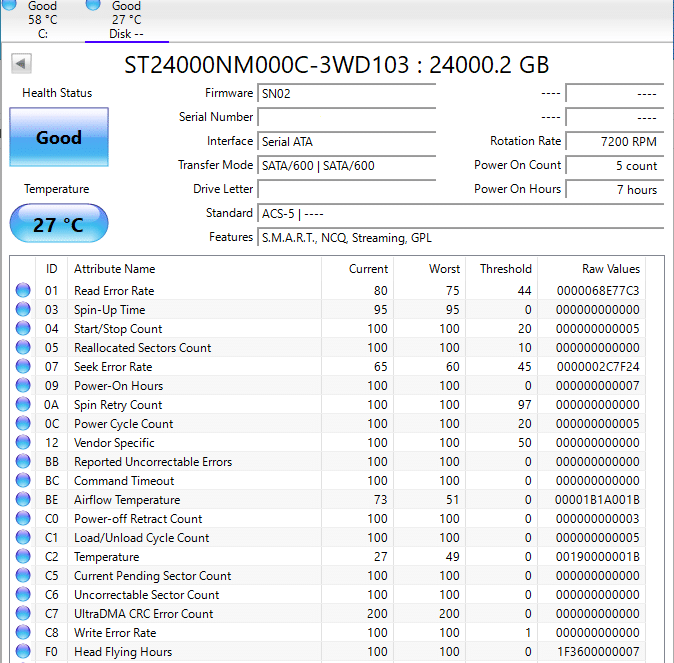674x663 pixels.
Task: Select the Seek Error Rate attribute name
Action: (x=113, y=367)
